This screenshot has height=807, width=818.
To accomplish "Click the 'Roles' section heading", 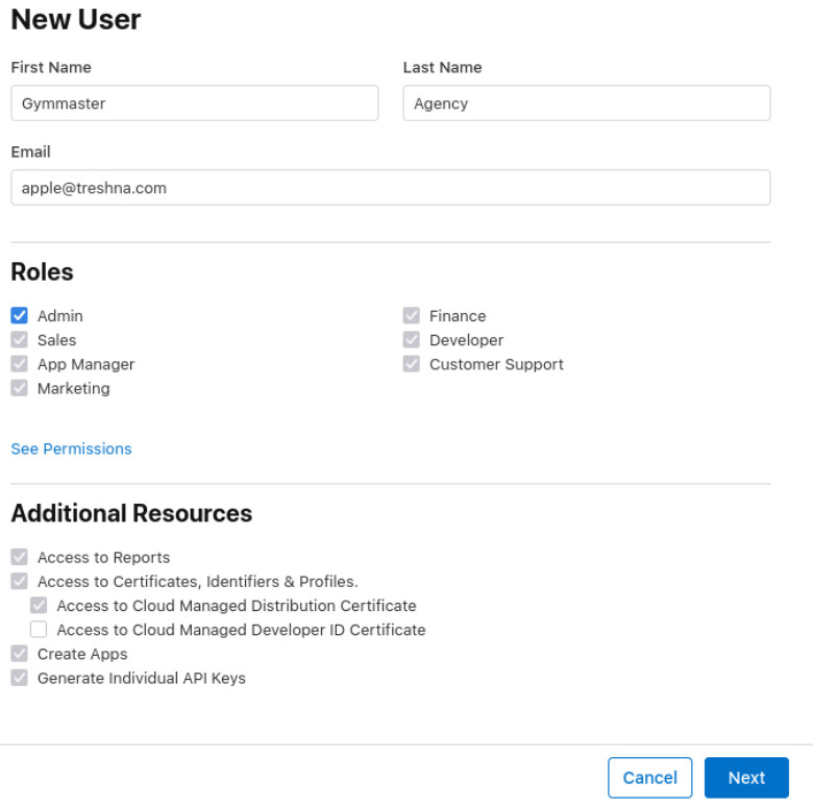I will tap(42, 272).
